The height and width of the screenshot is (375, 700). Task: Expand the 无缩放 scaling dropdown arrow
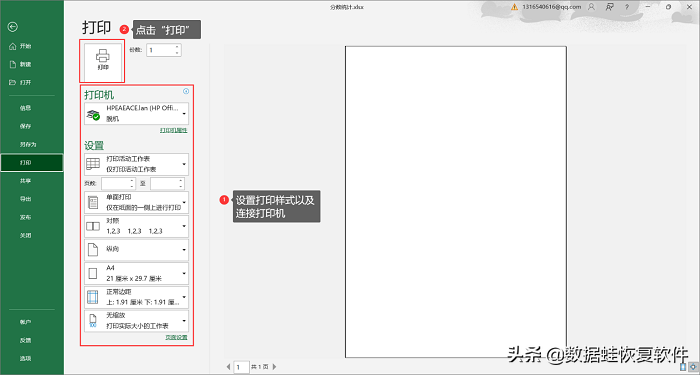184,321
